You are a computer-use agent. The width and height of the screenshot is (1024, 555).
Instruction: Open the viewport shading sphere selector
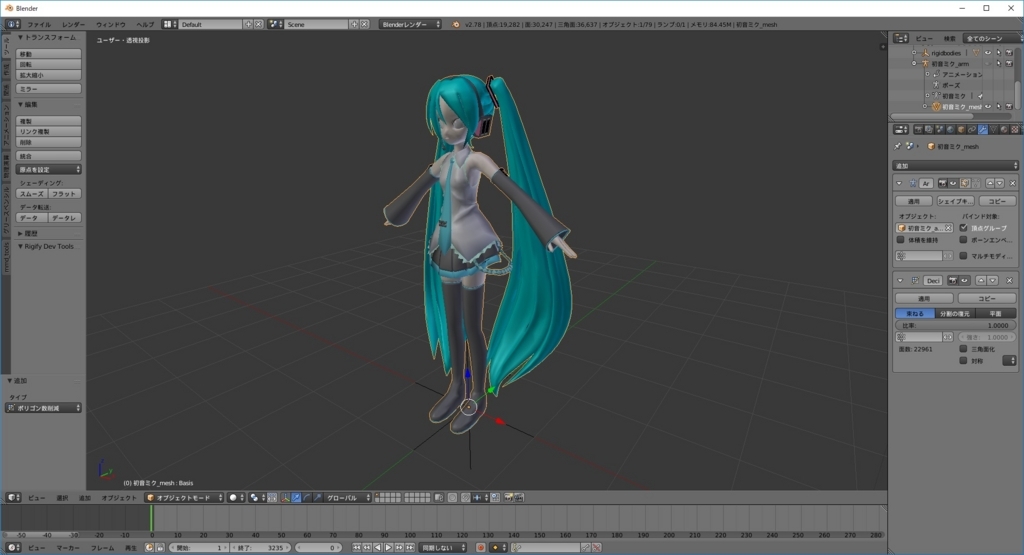click(x=236, y=498)
